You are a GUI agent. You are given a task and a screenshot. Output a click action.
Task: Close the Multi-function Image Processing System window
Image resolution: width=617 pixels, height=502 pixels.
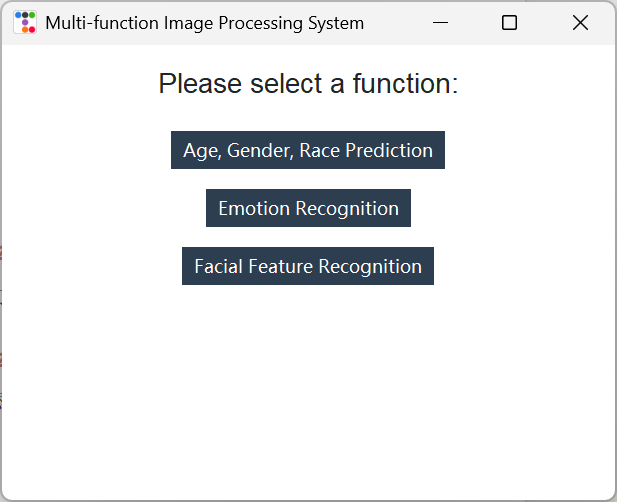(580, 22)
